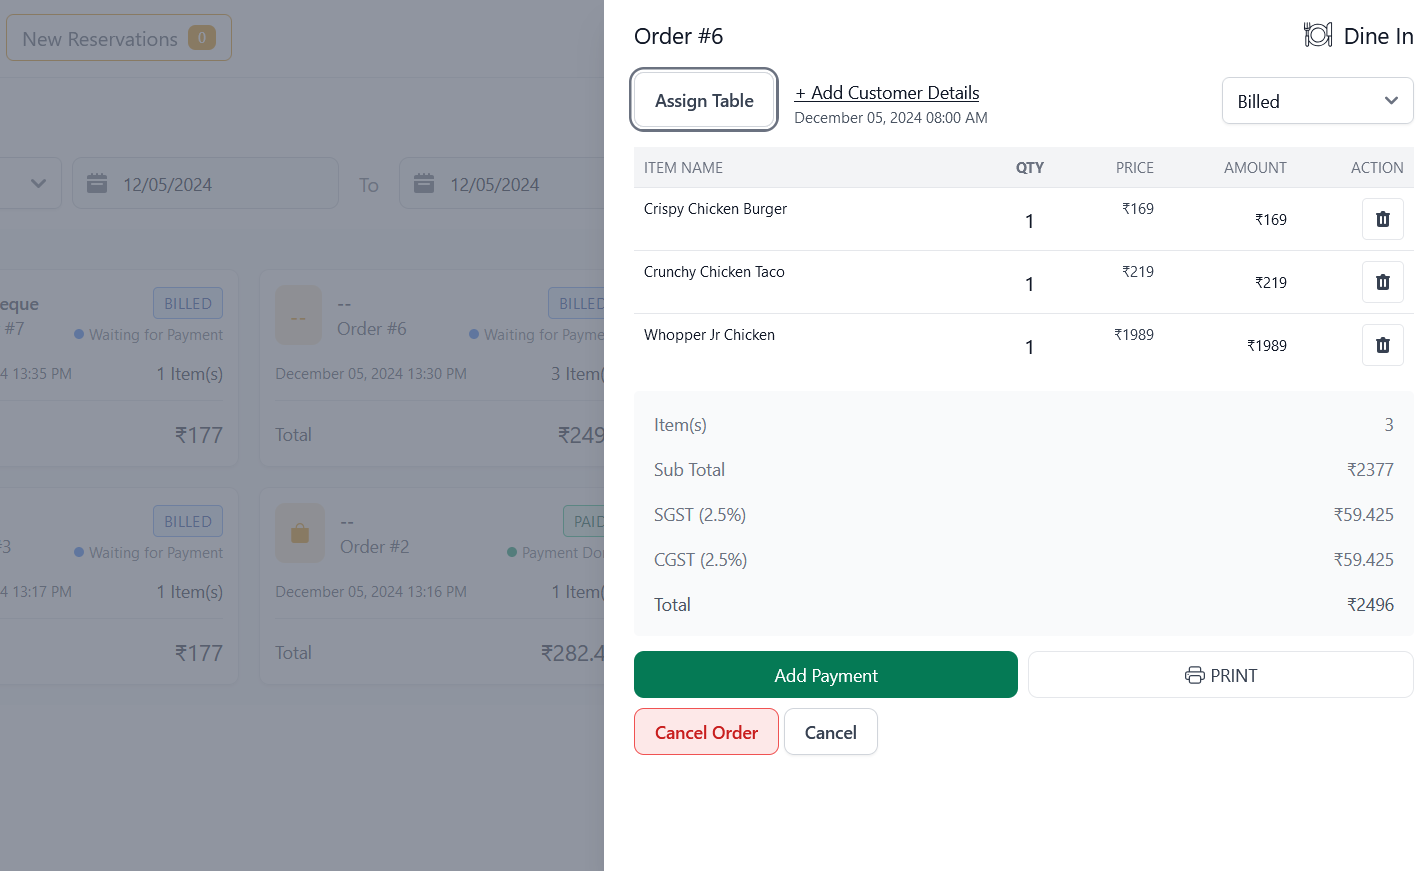Open the calendar icon for start date
The image size is (1428, 871).
click(95, 182)
